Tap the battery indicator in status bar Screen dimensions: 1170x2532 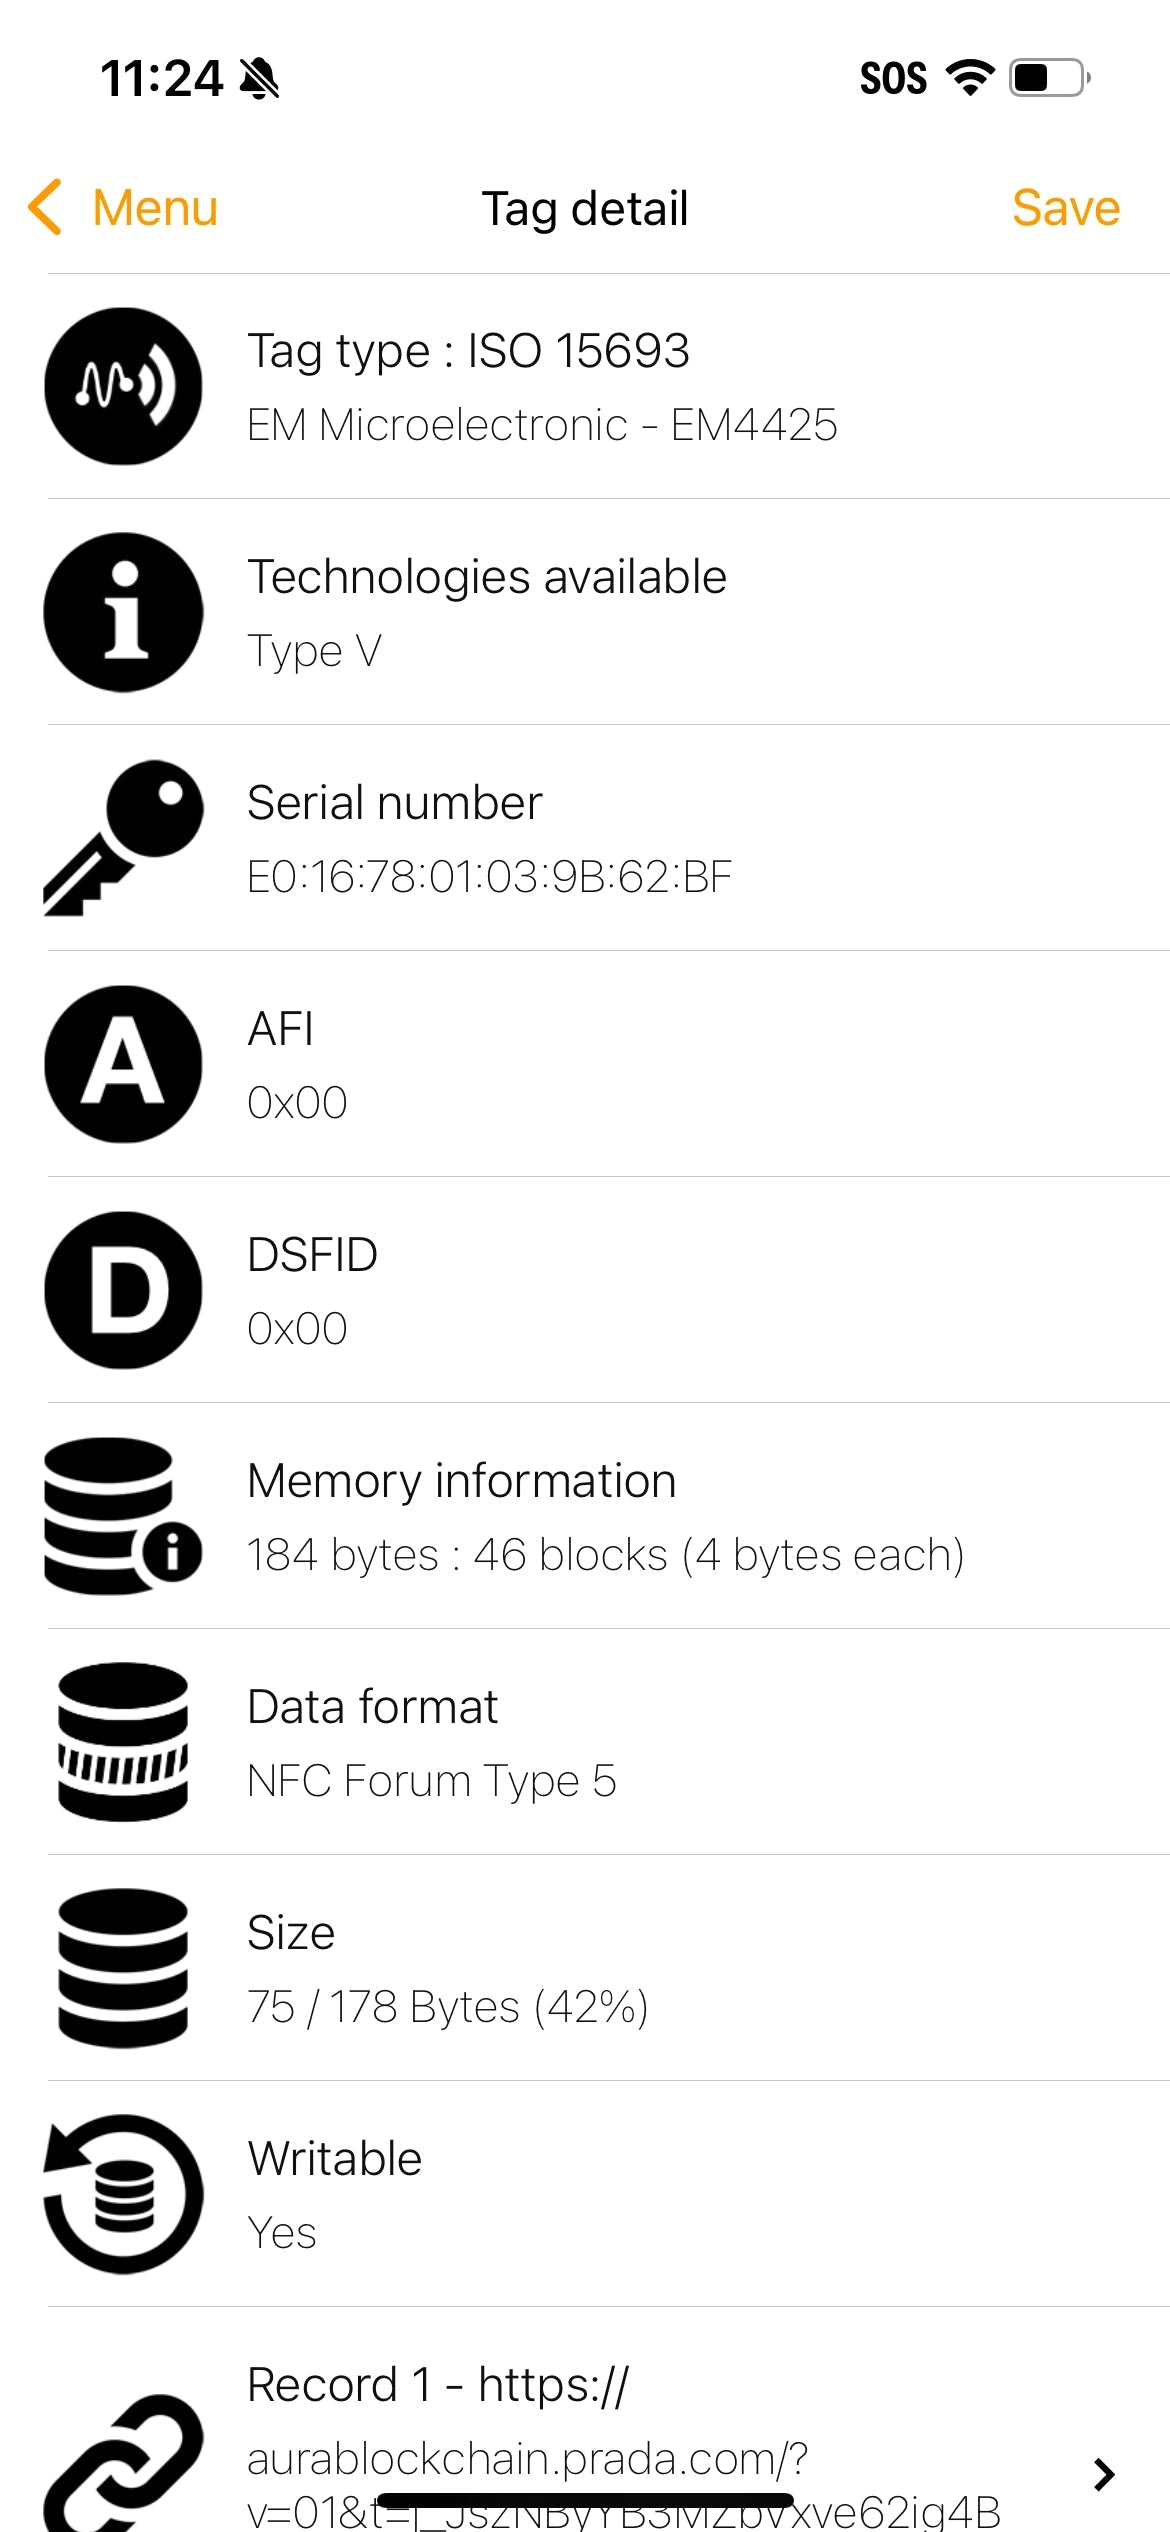coord(1048,78)
